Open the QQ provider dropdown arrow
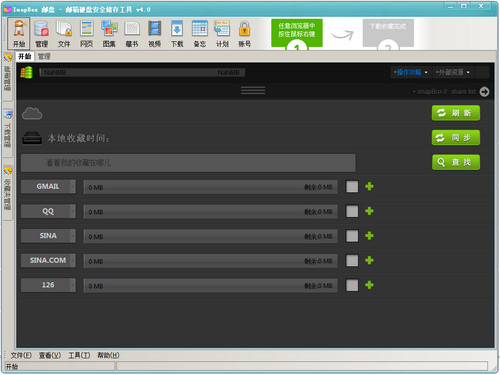The height and width of the screenshot is (375, 500). (x=73, y=211)
